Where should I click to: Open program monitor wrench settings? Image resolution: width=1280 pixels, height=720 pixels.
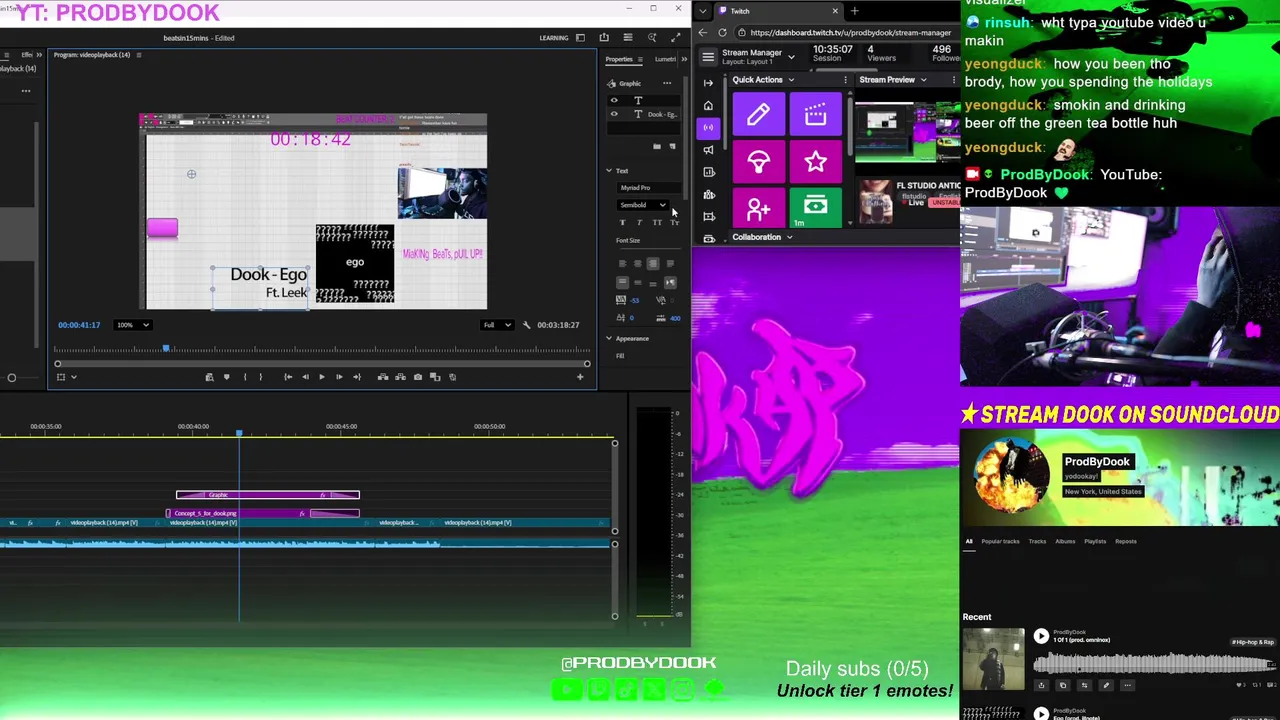(x=527, y=325)
